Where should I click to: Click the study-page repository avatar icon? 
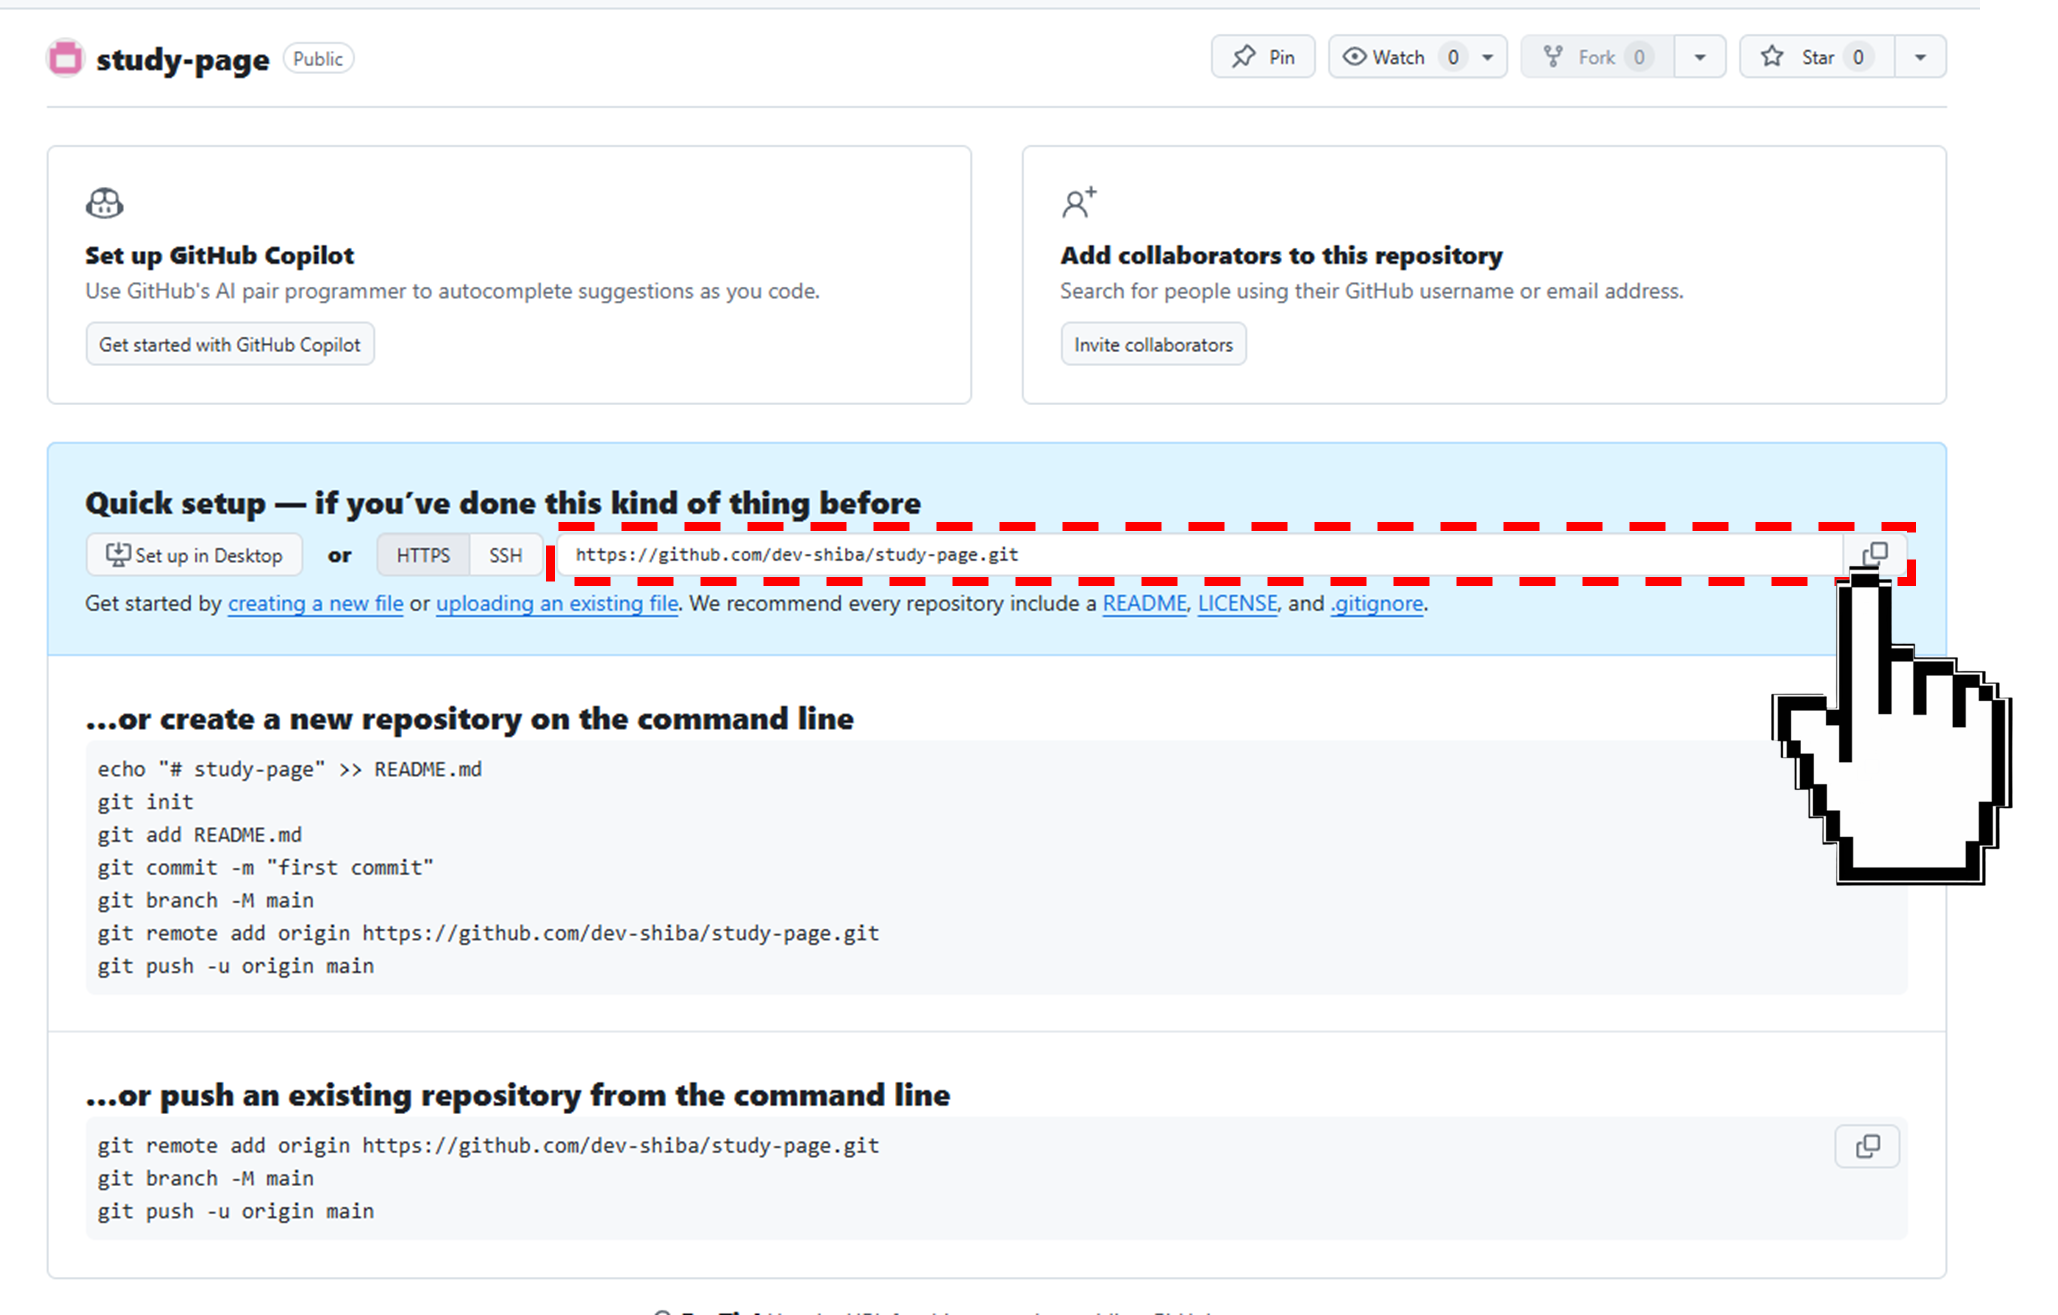tap(66, 58)
